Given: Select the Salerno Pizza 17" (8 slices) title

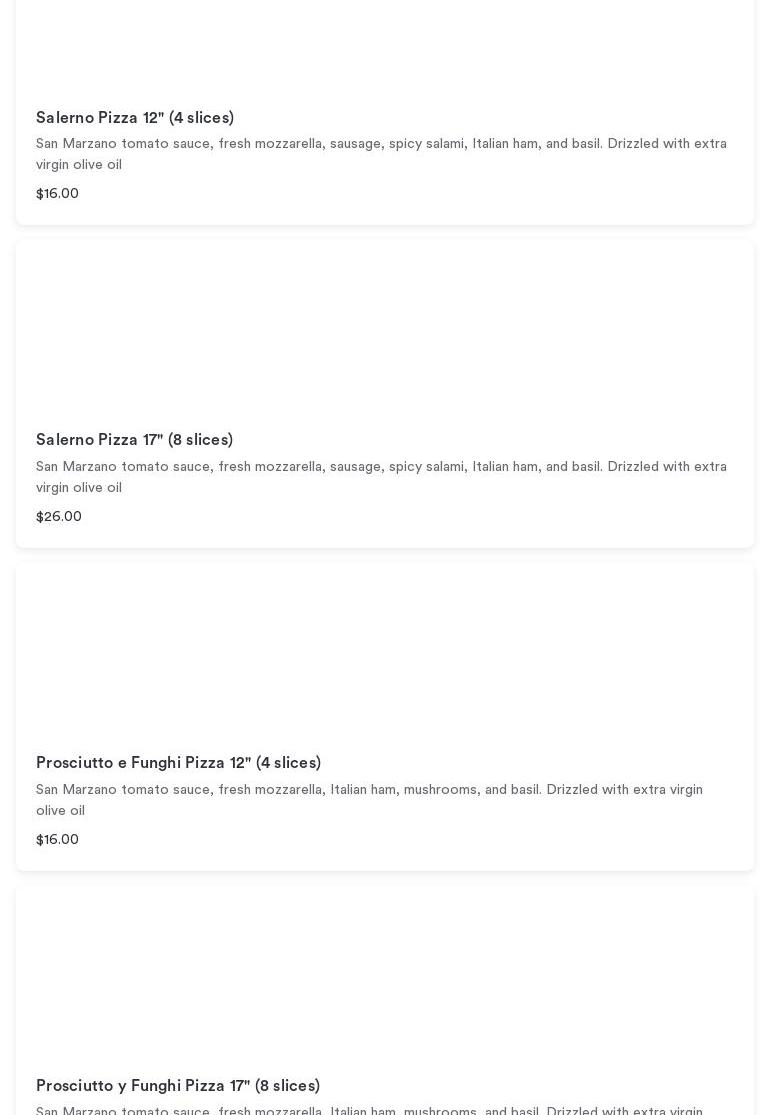Looking at the screenshot, I should point(134,440).
